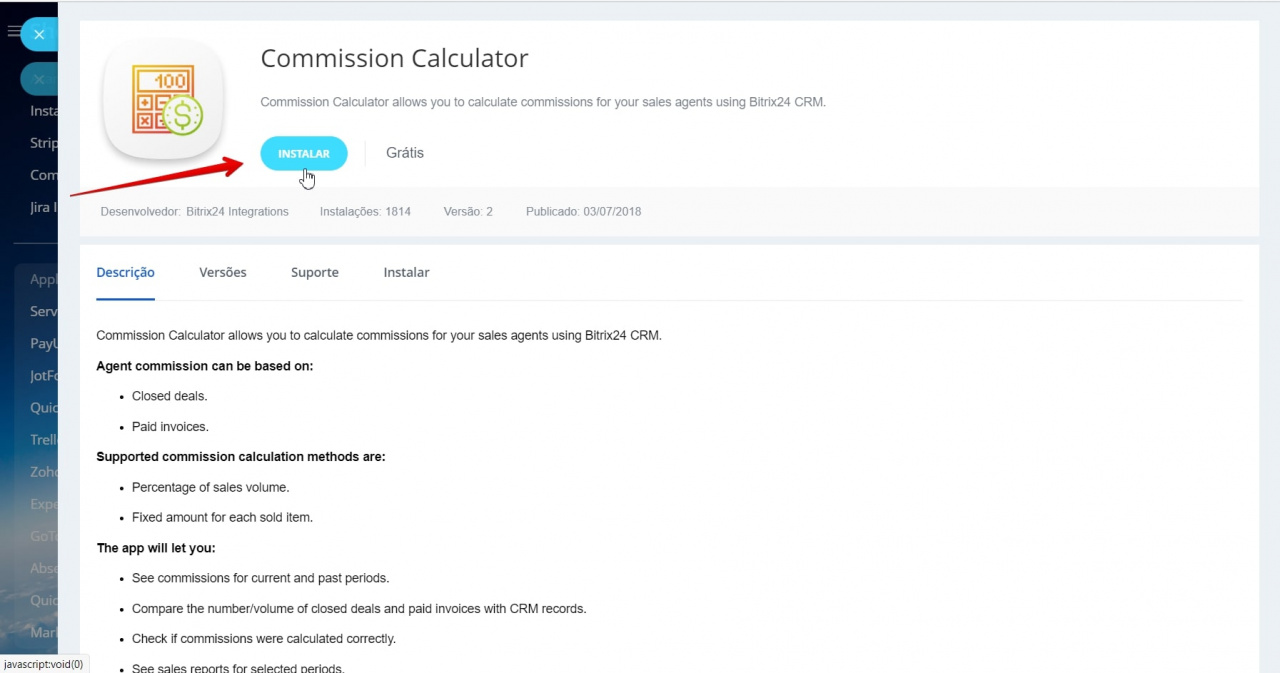Click the Instalações count text

[x=365, y=212]
